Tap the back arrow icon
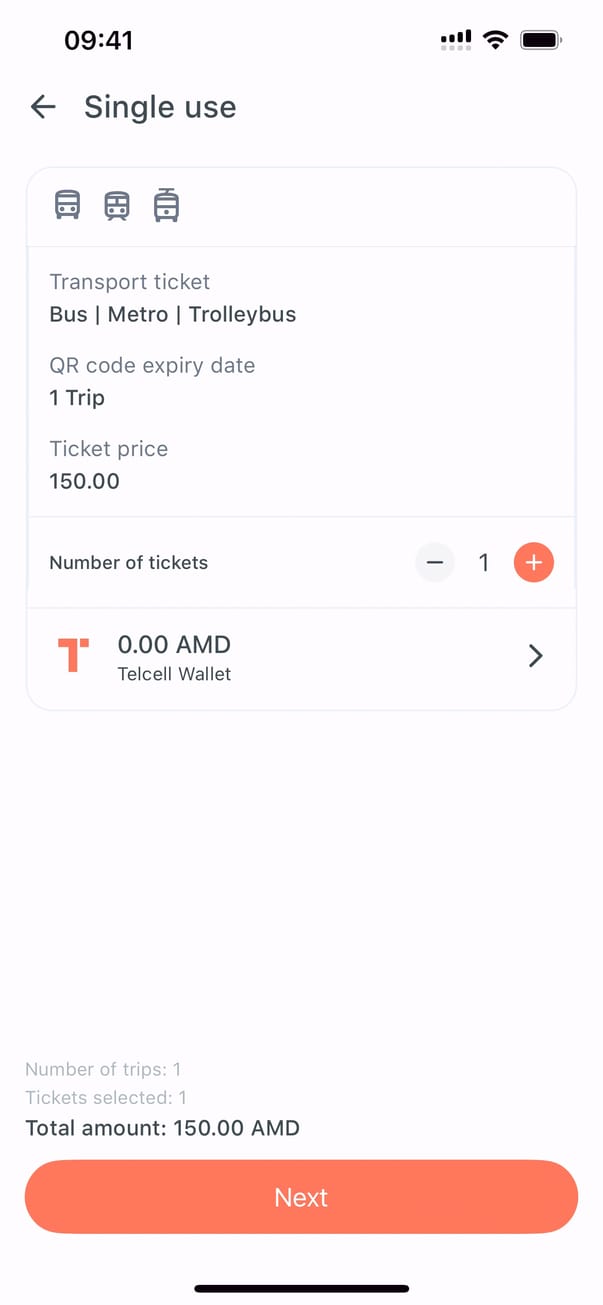The image size is (603, 1305). pos(43,107)
